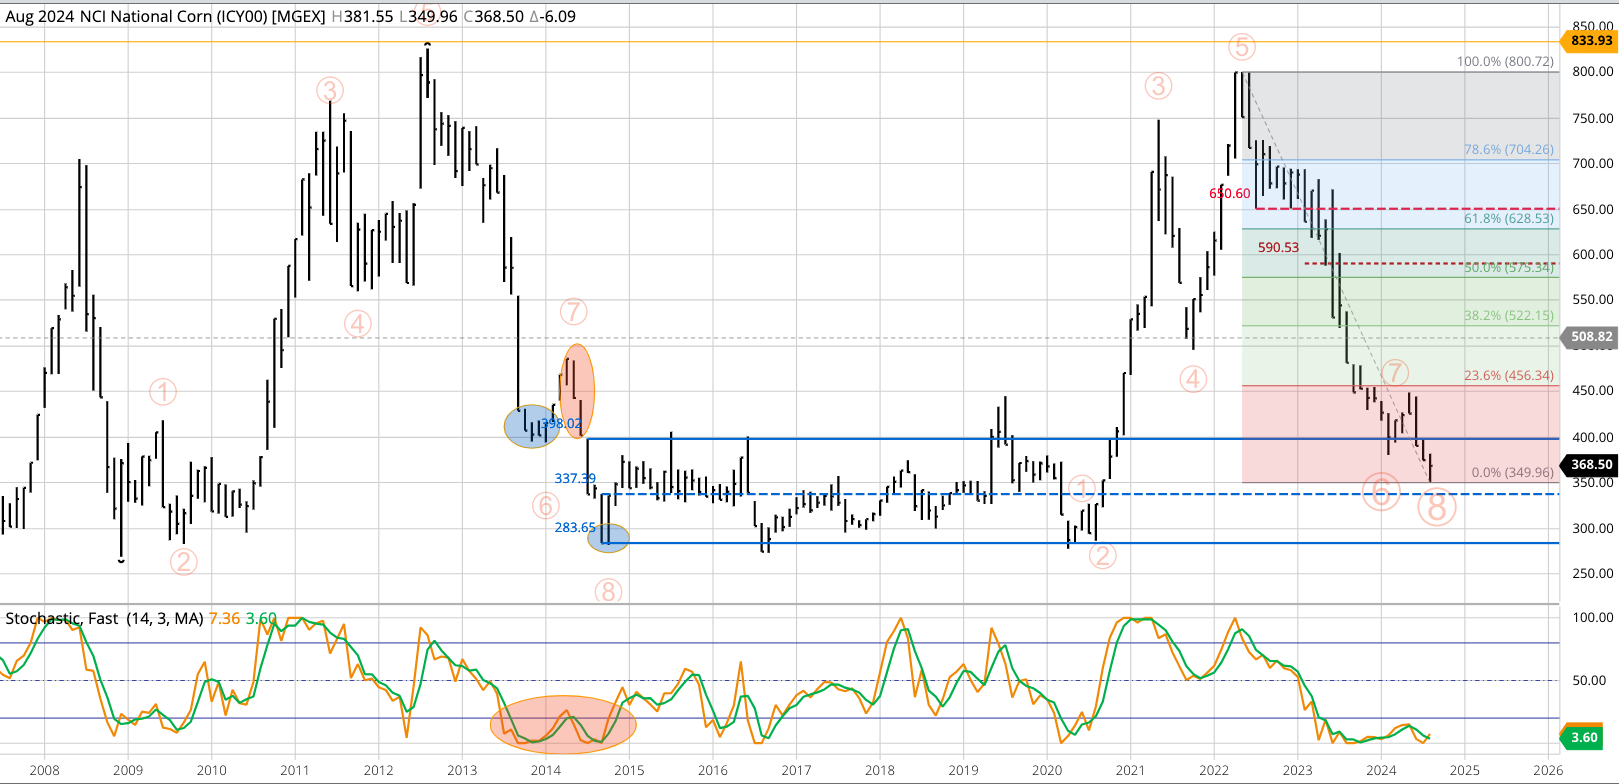This screenshot has height=784, width=1619.
Task: Click the circled 1 wave marker near 2009
Action: pos(163,392)
